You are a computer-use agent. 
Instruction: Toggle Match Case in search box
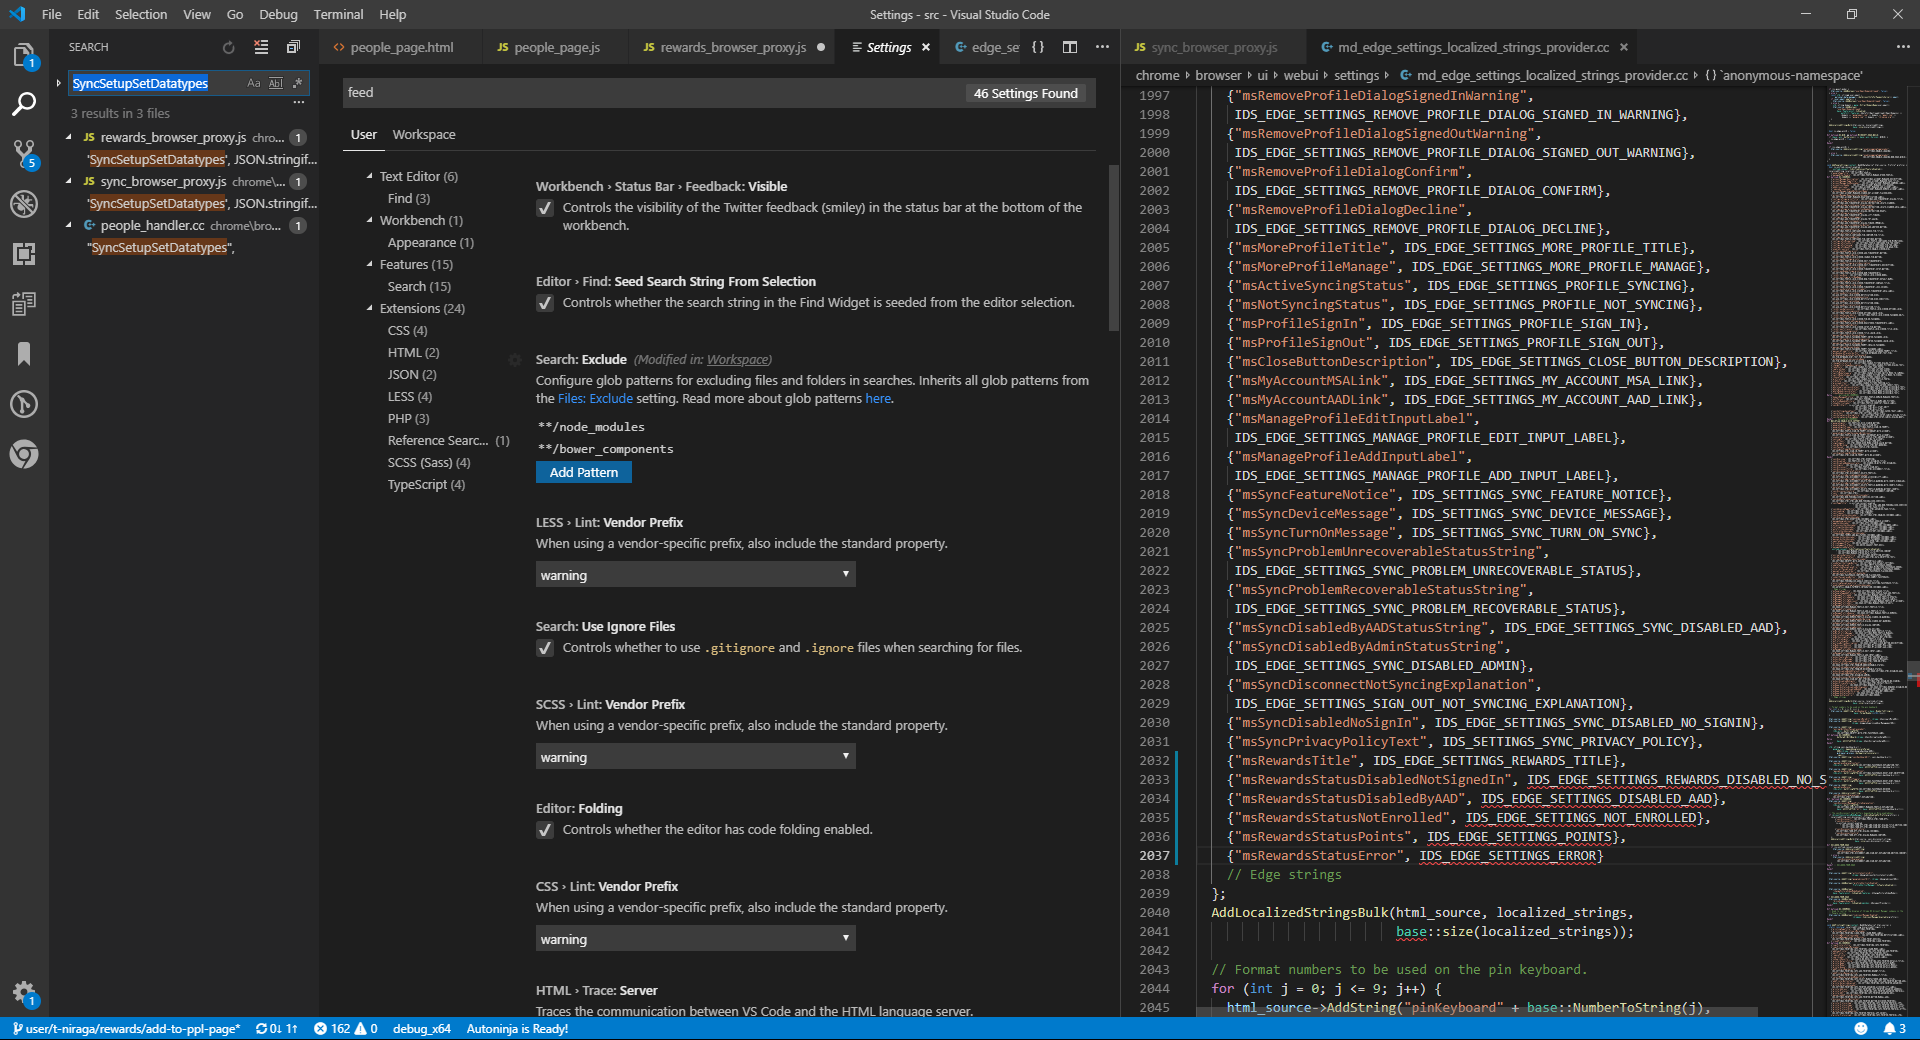pos(254,83)
